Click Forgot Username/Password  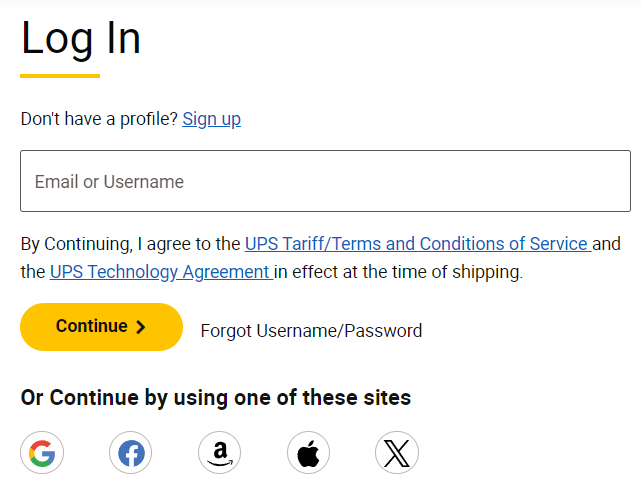click(311, 331)
